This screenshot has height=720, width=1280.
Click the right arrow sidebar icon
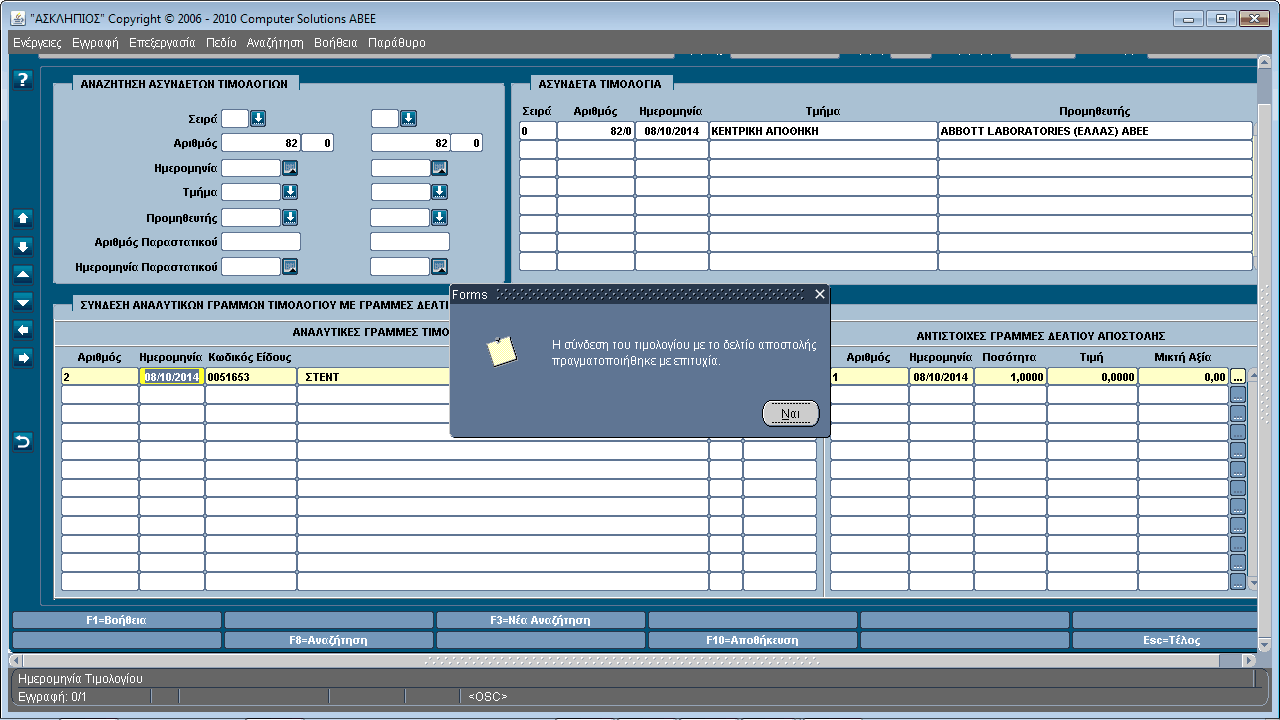click(x=23, y=357)
